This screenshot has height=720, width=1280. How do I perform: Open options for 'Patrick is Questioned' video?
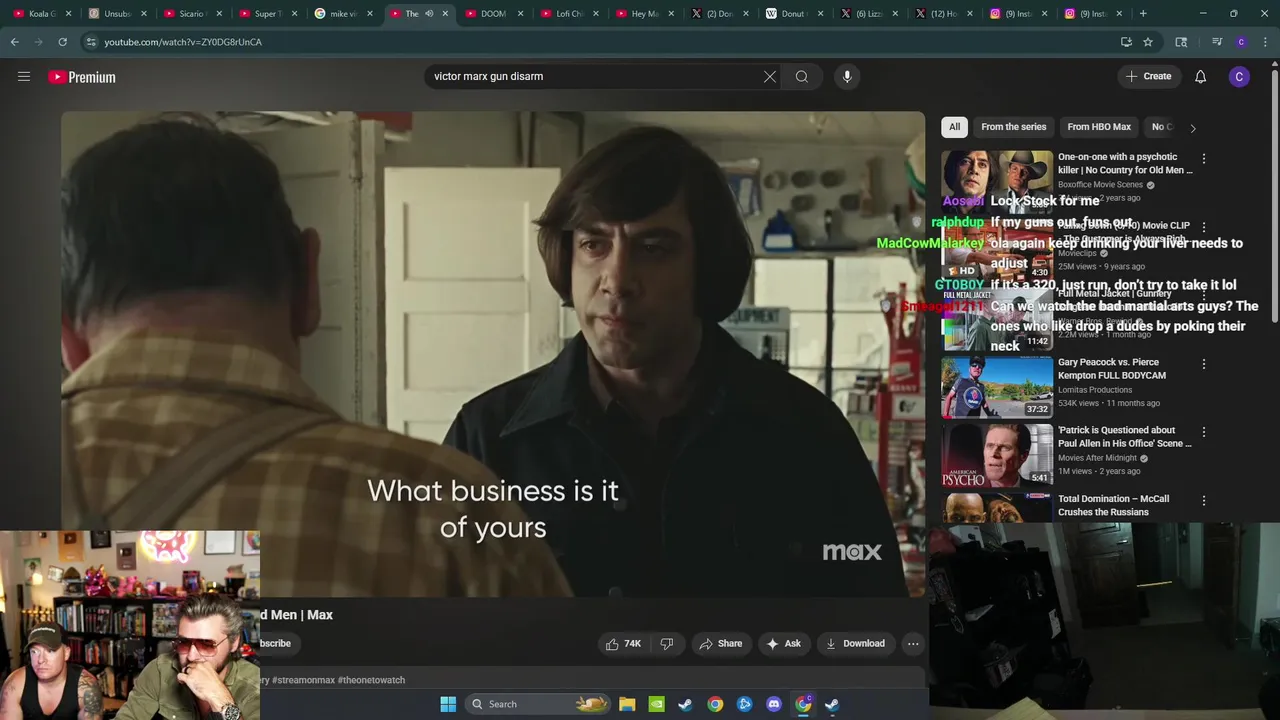(x=1204, y=432)
